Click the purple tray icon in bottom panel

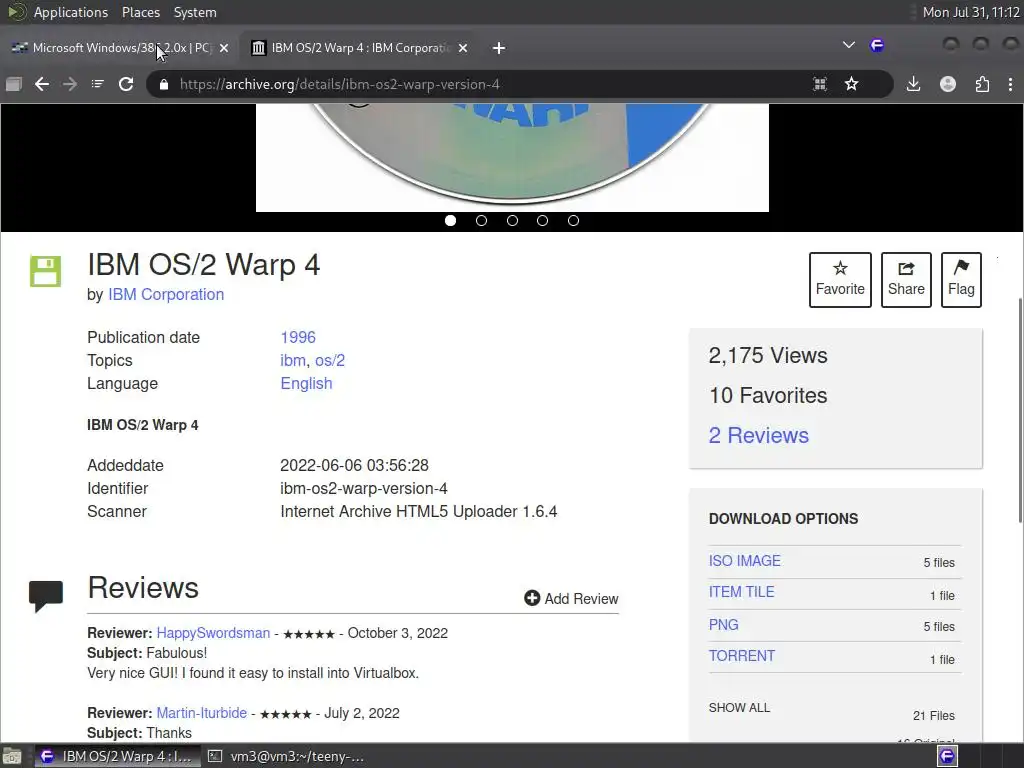click(947, 756)
